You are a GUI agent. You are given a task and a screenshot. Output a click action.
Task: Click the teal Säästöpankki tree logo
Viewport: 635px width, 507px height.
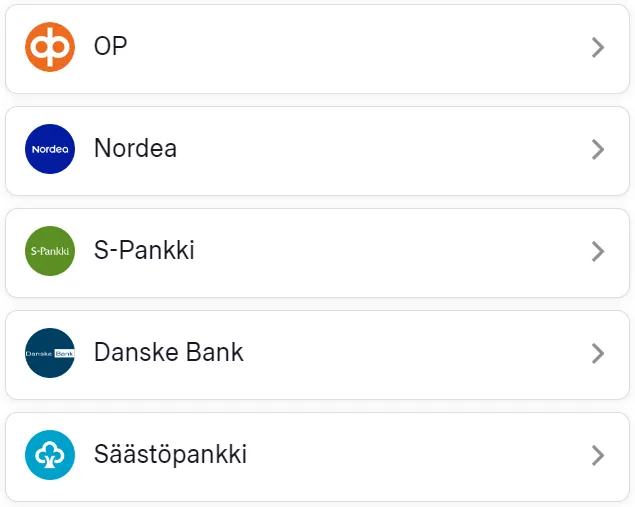pyautogui.click(x=50, y=455)
